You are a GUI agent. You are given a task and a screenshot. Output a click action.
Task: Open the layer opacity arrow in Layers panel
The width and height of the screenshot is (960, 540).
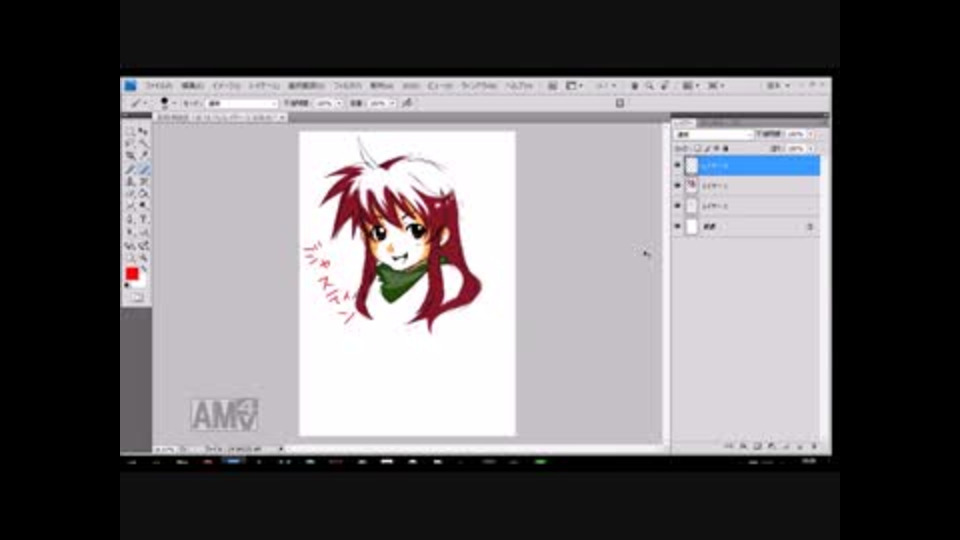click(811, 134)
